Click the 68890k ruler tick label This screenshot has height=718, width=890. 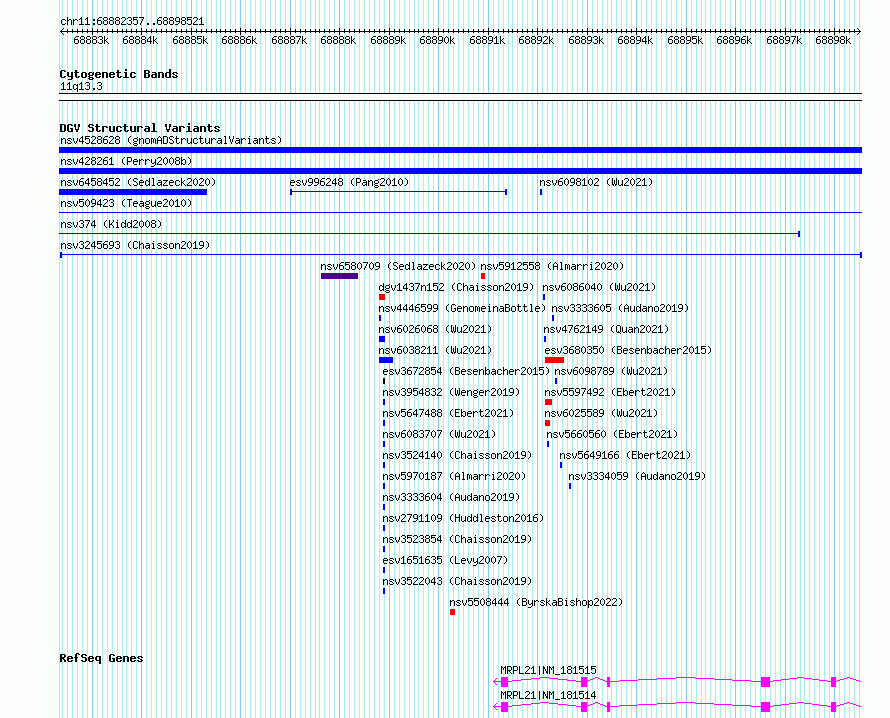coord(437,40)
